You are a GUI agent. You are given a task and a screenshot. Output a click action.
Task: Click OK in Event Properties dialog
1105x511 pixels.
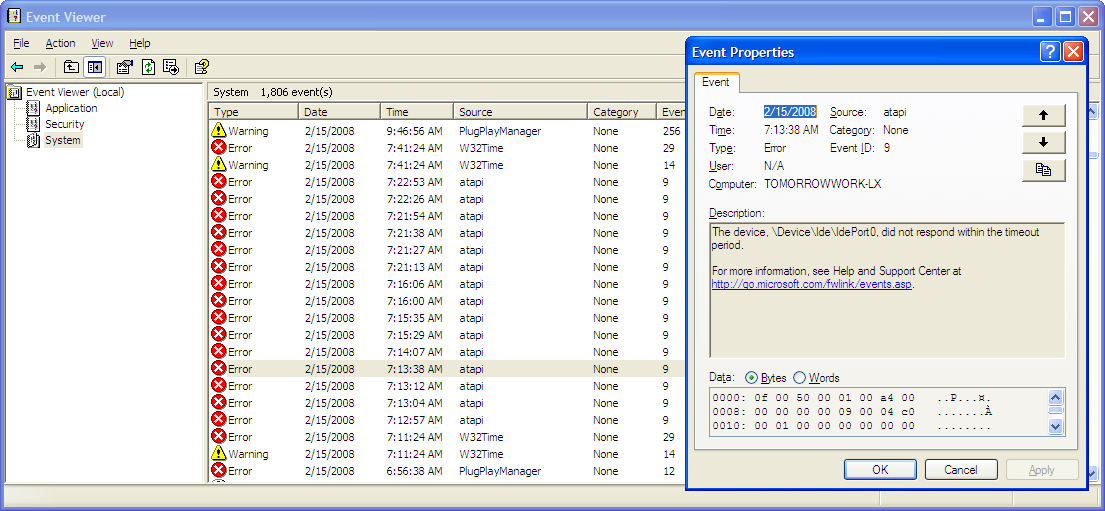coord(880,469)
